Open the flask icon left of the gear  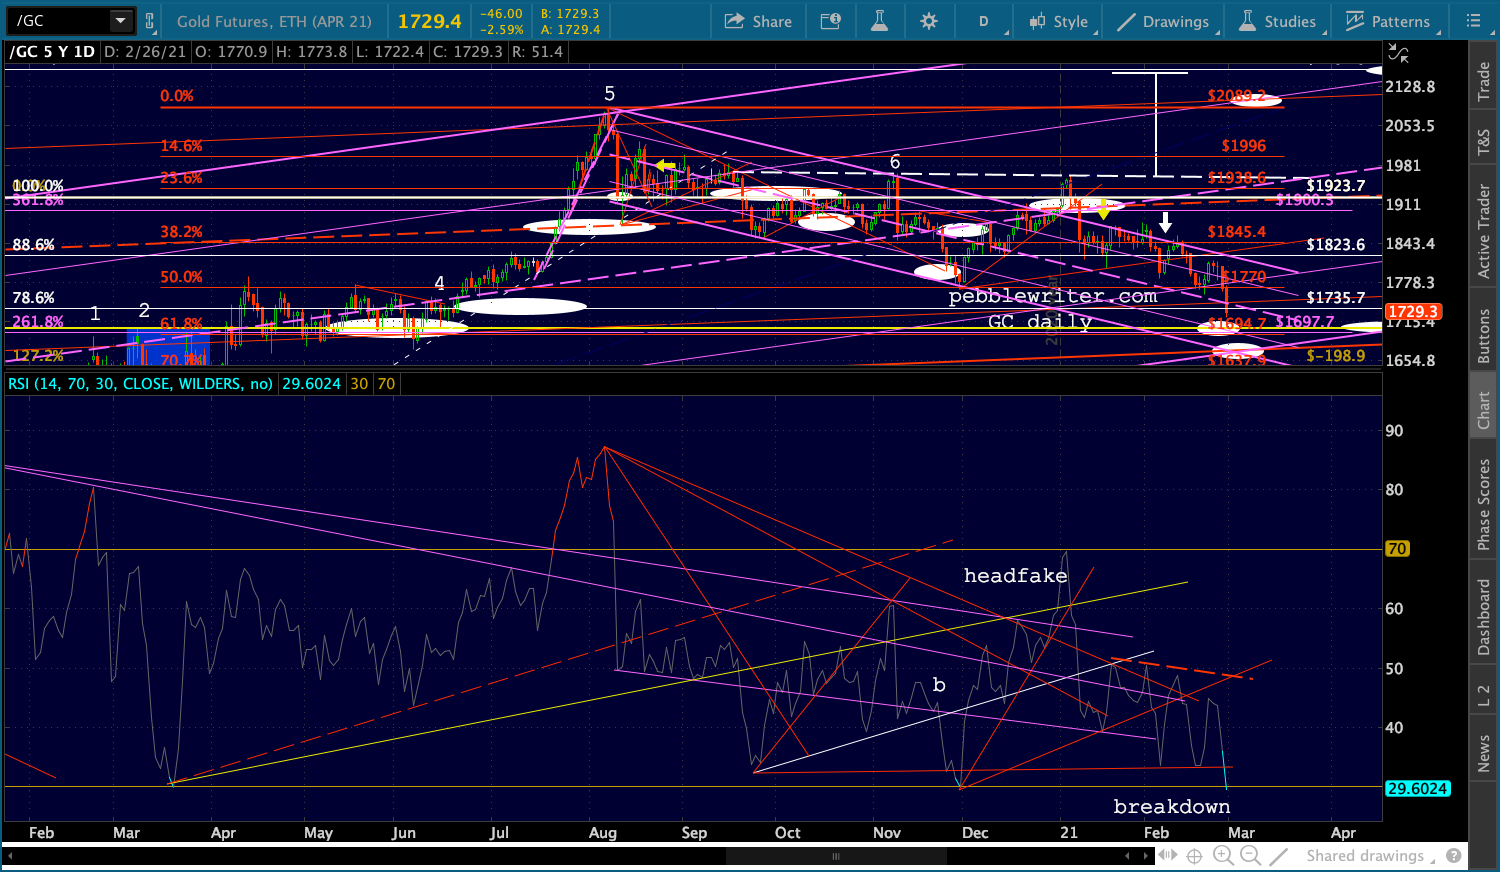tap(880, 21)
